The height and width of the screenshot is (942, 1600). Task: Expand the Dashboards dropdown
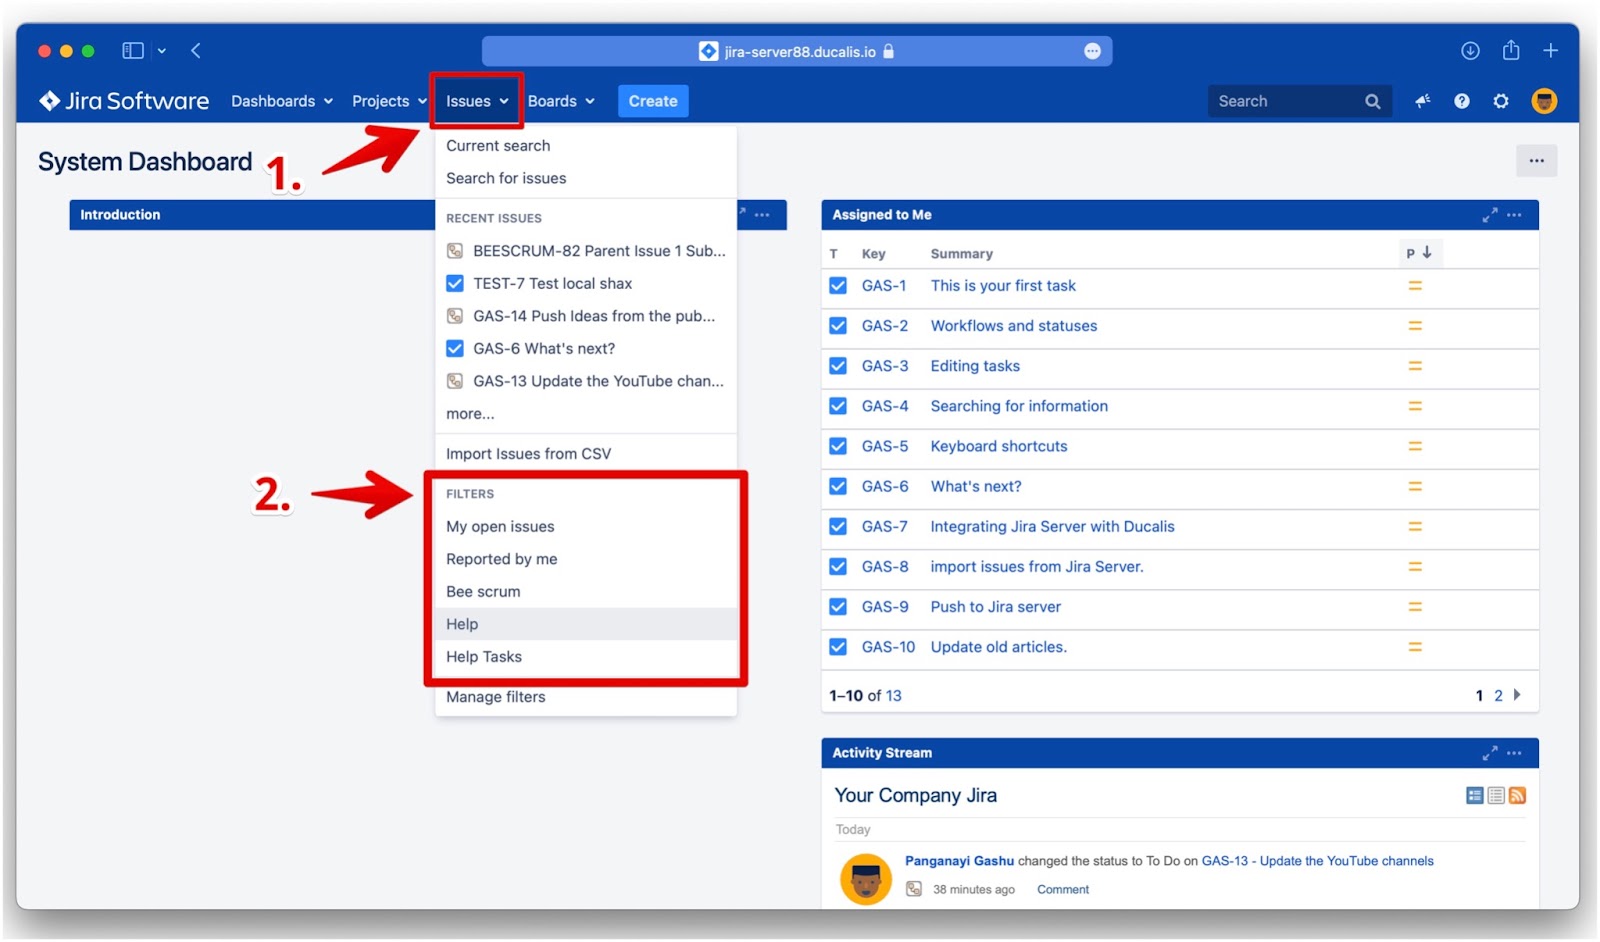(282, 101)
